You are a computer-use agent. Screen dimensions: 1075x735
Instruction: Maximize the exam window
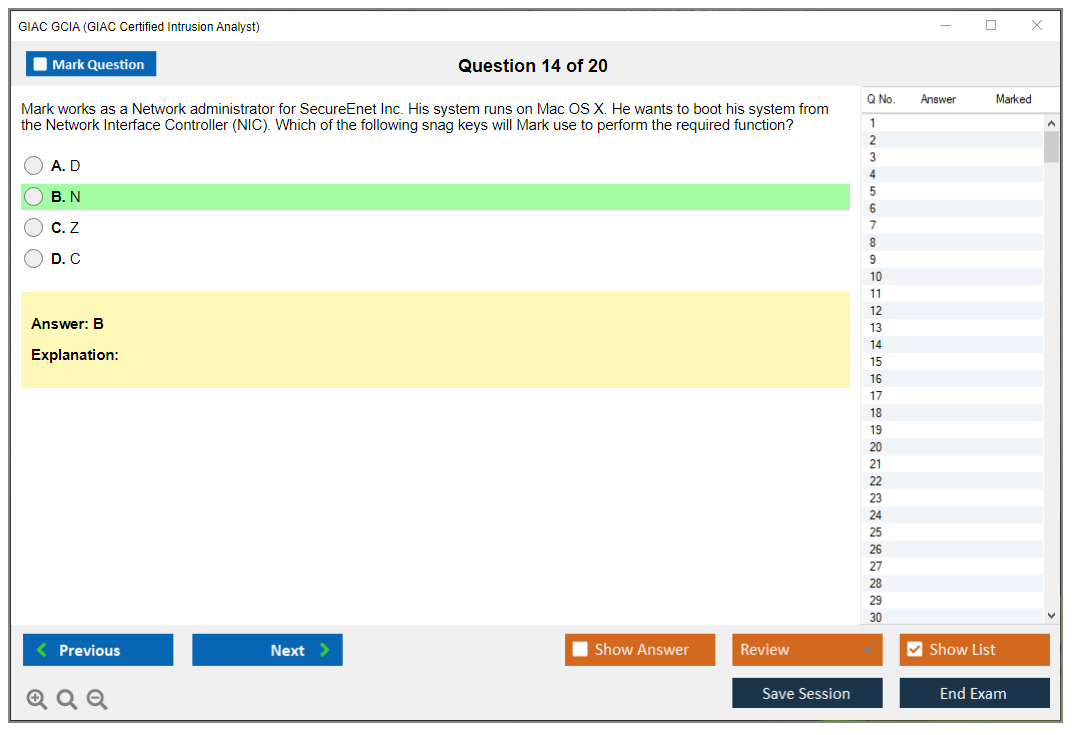[991, 26]
